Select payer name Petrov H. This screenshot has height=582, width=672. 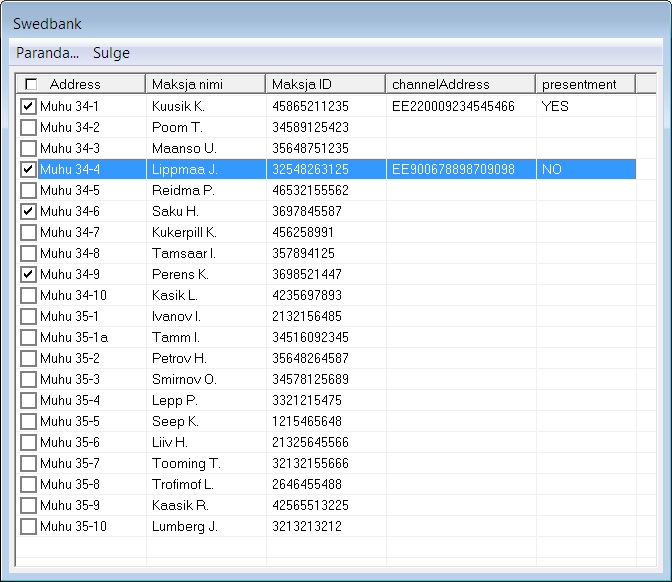[179, 358]
